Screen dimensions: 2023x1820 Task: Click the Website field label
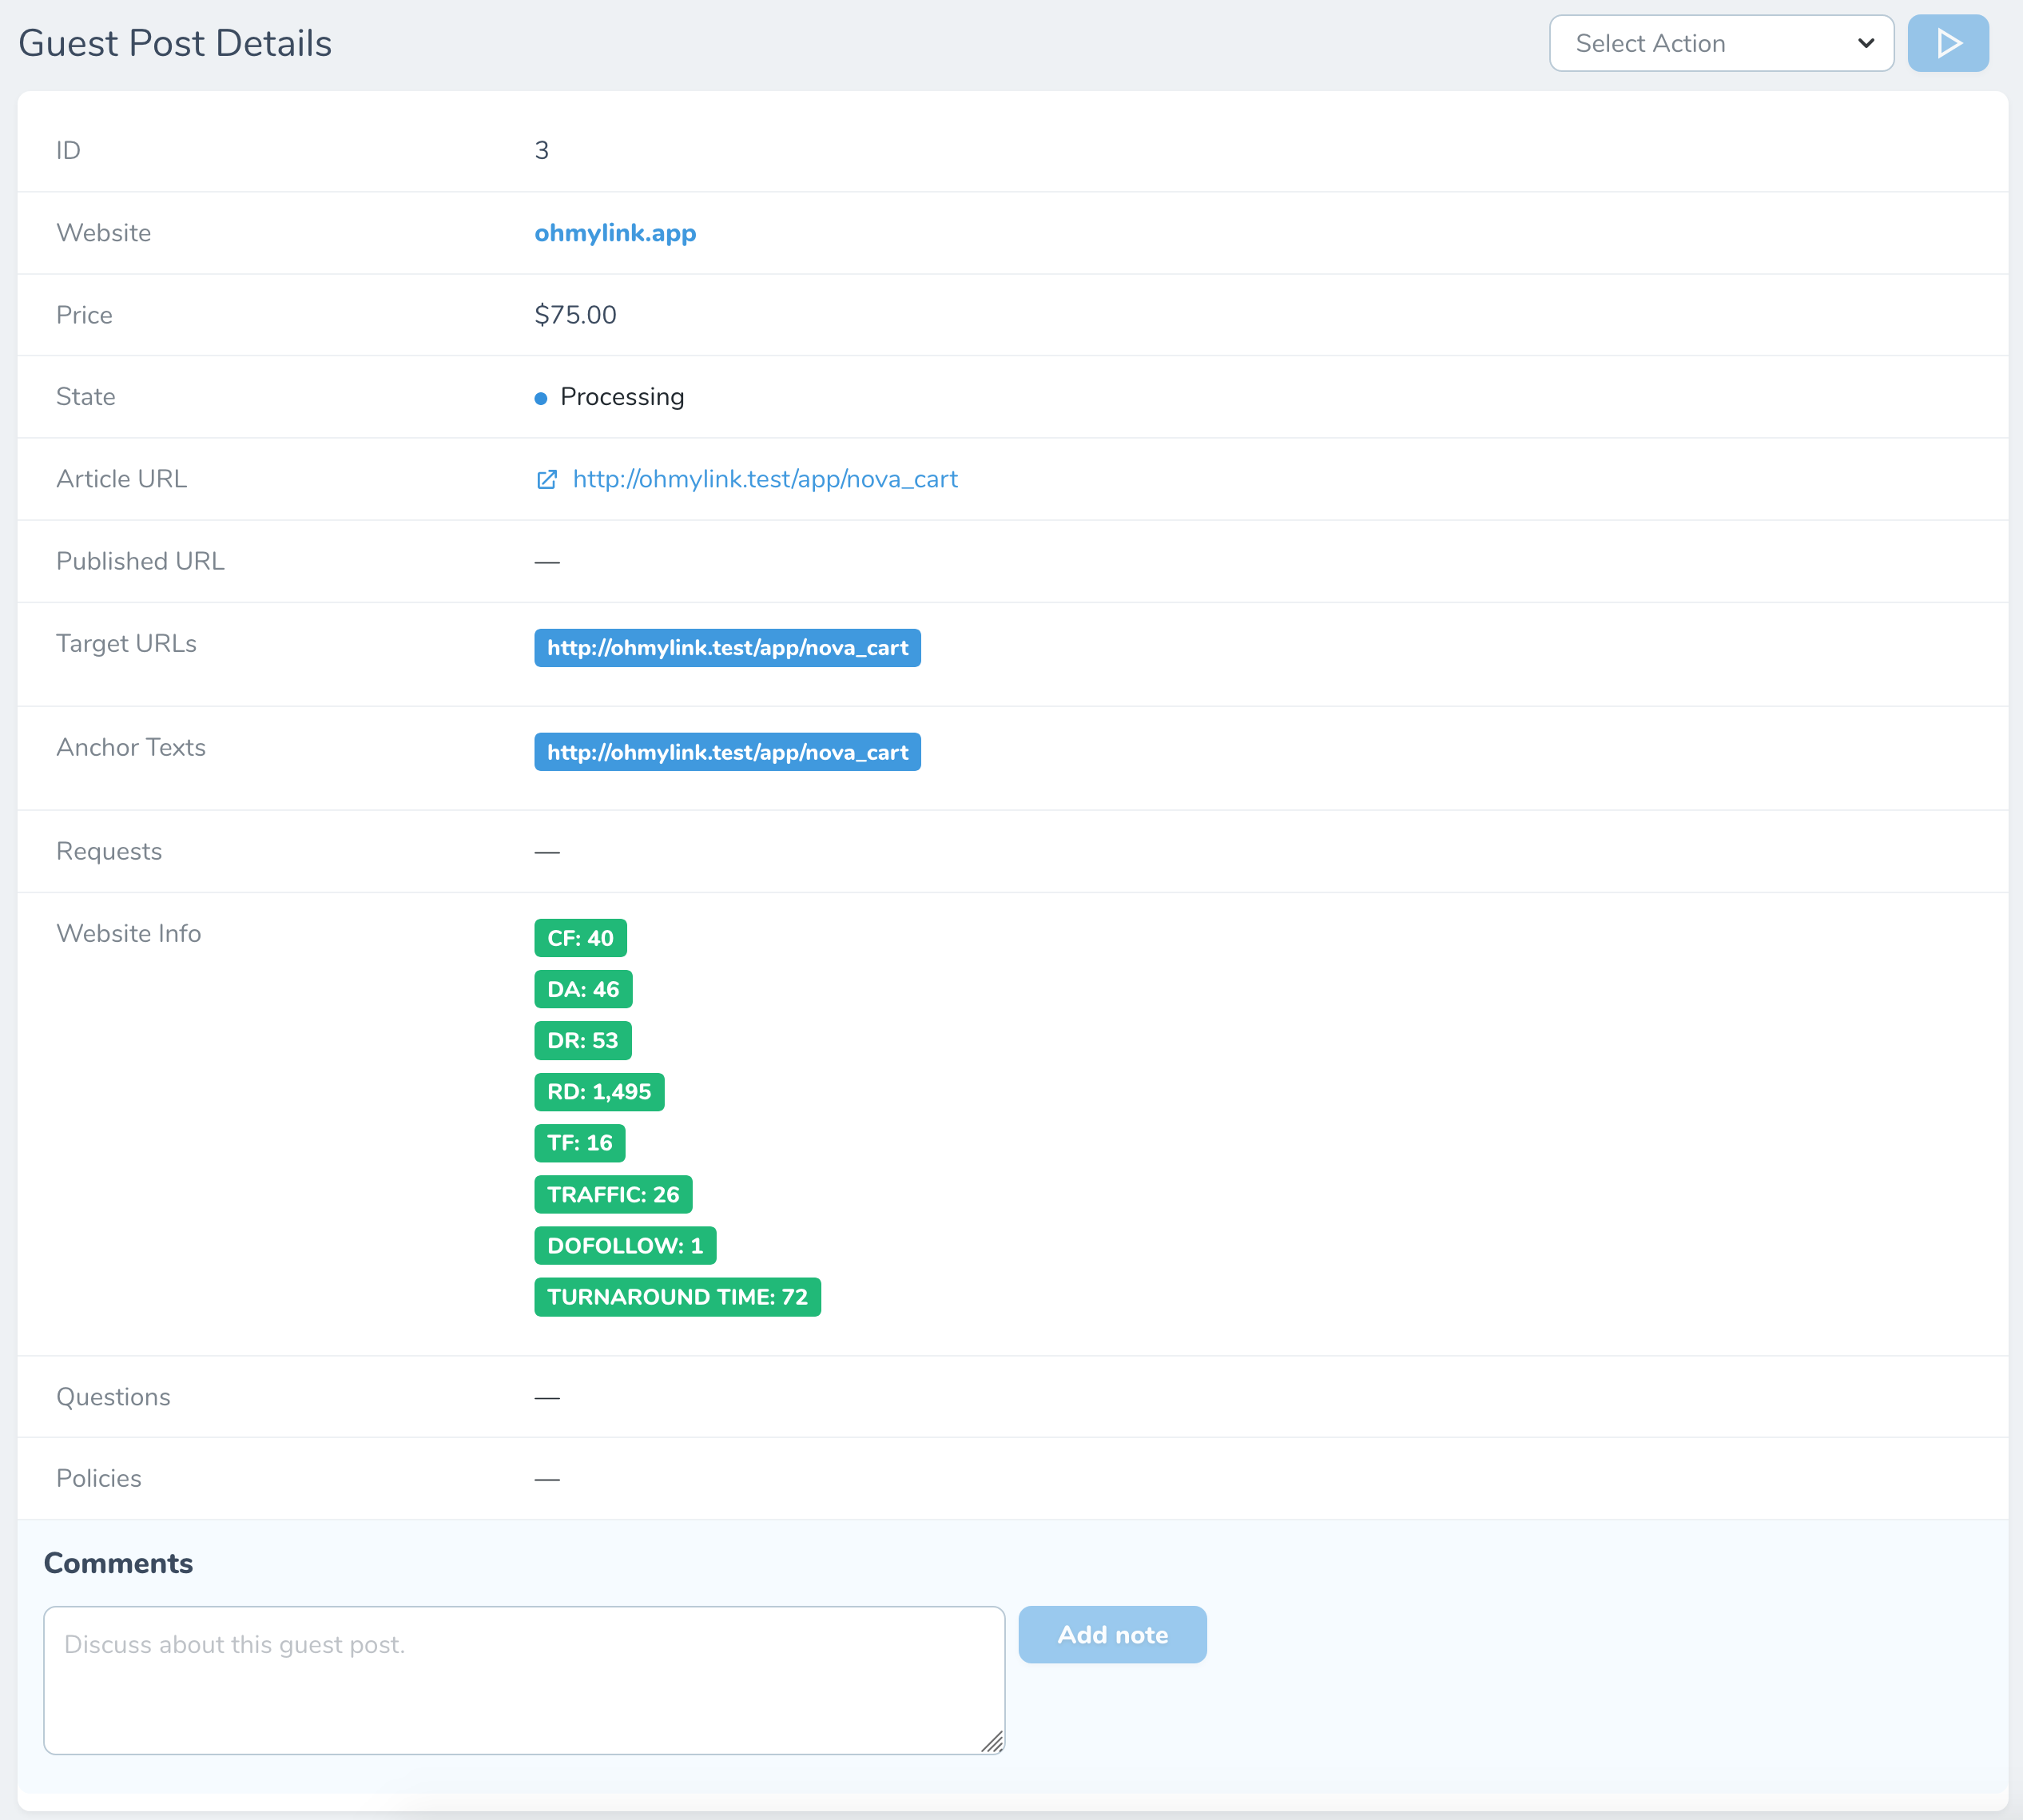(104, 233)
